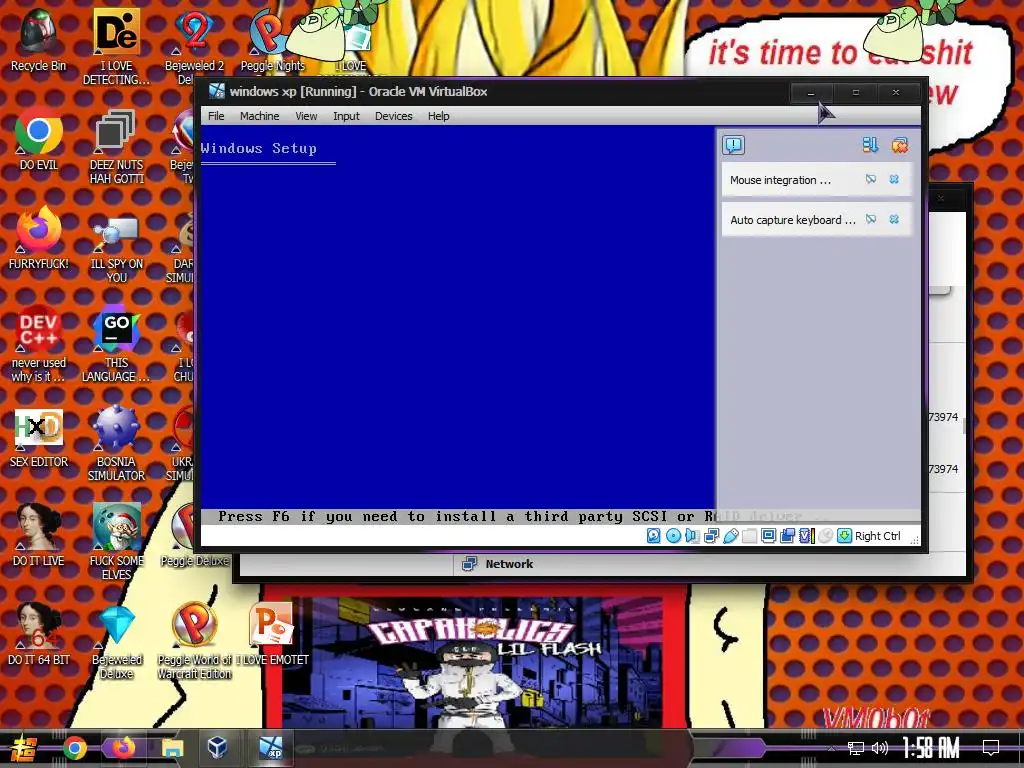Viewport: 1024px width, 768px height.
Task: Select the DO IT 64 BIT desktop shortcut
Action: point(39,635)
